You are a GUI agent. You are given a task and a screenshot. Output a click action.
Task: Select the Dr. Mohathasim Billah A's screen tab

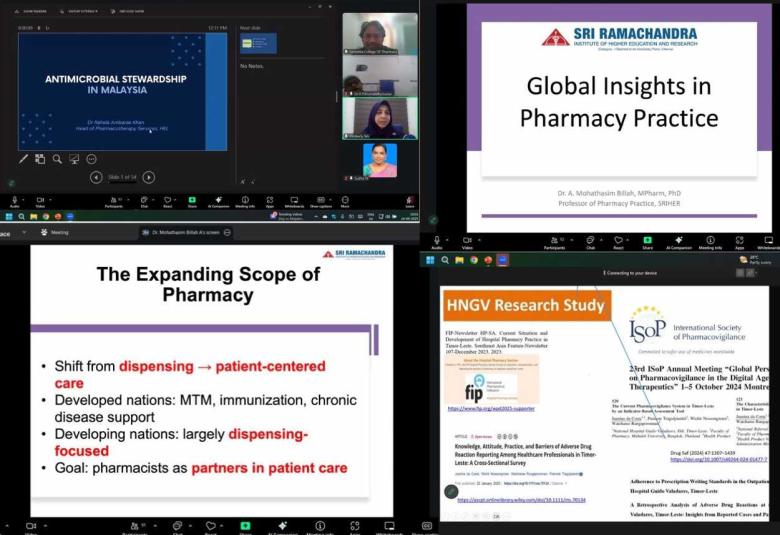pos(185,232)
